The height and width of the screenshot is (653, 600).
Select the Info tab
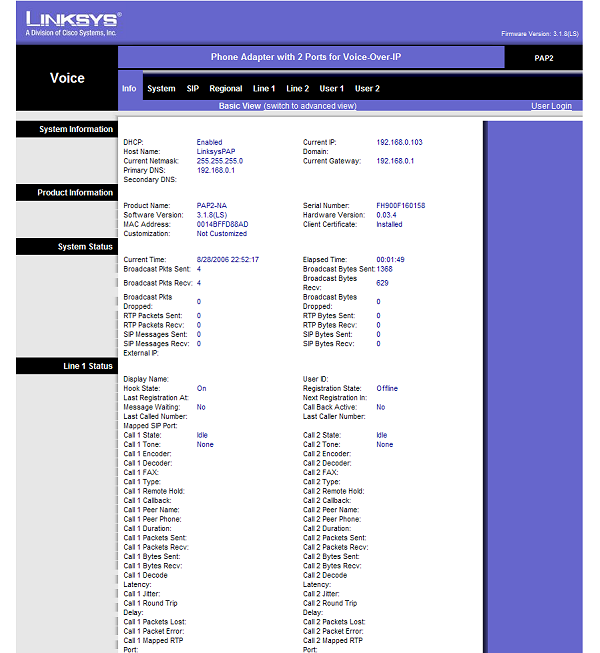129,89
